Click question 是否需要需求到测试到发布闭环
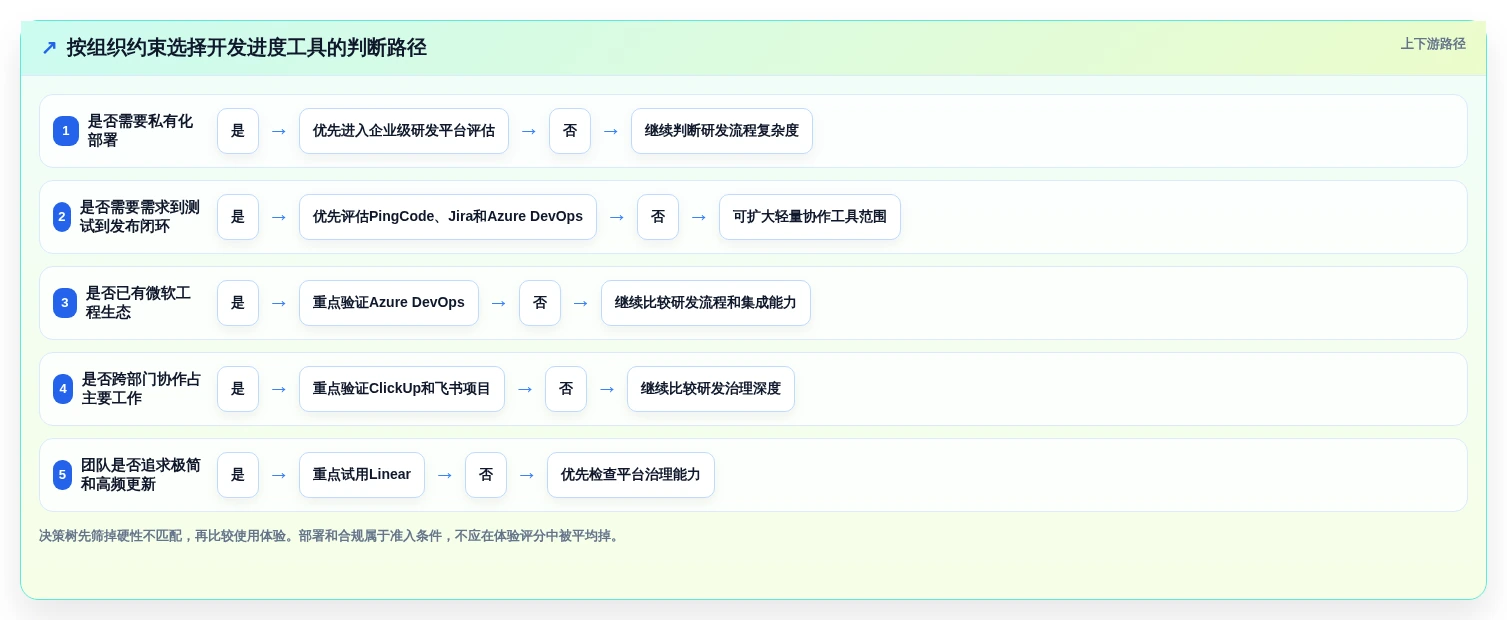Screen dimensions: 1507x620 140,217
